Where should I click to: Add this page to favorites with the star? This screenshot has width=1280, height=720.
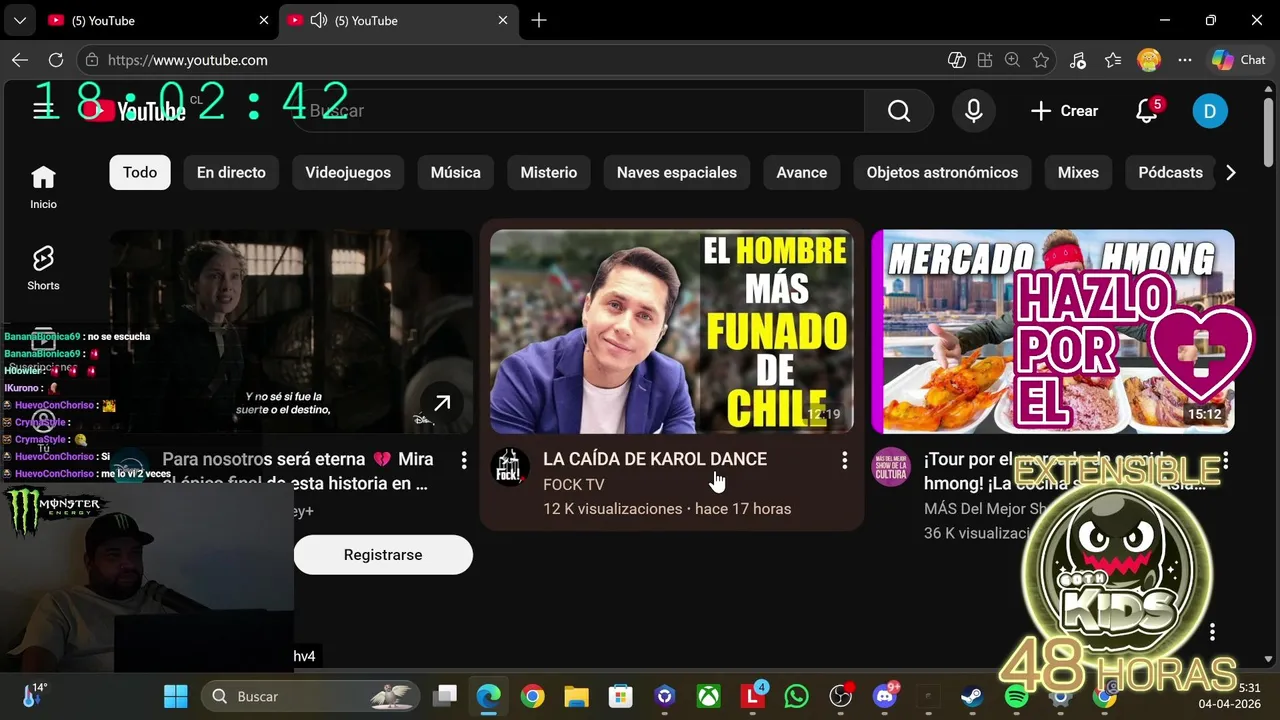(x=1041, y=60)
